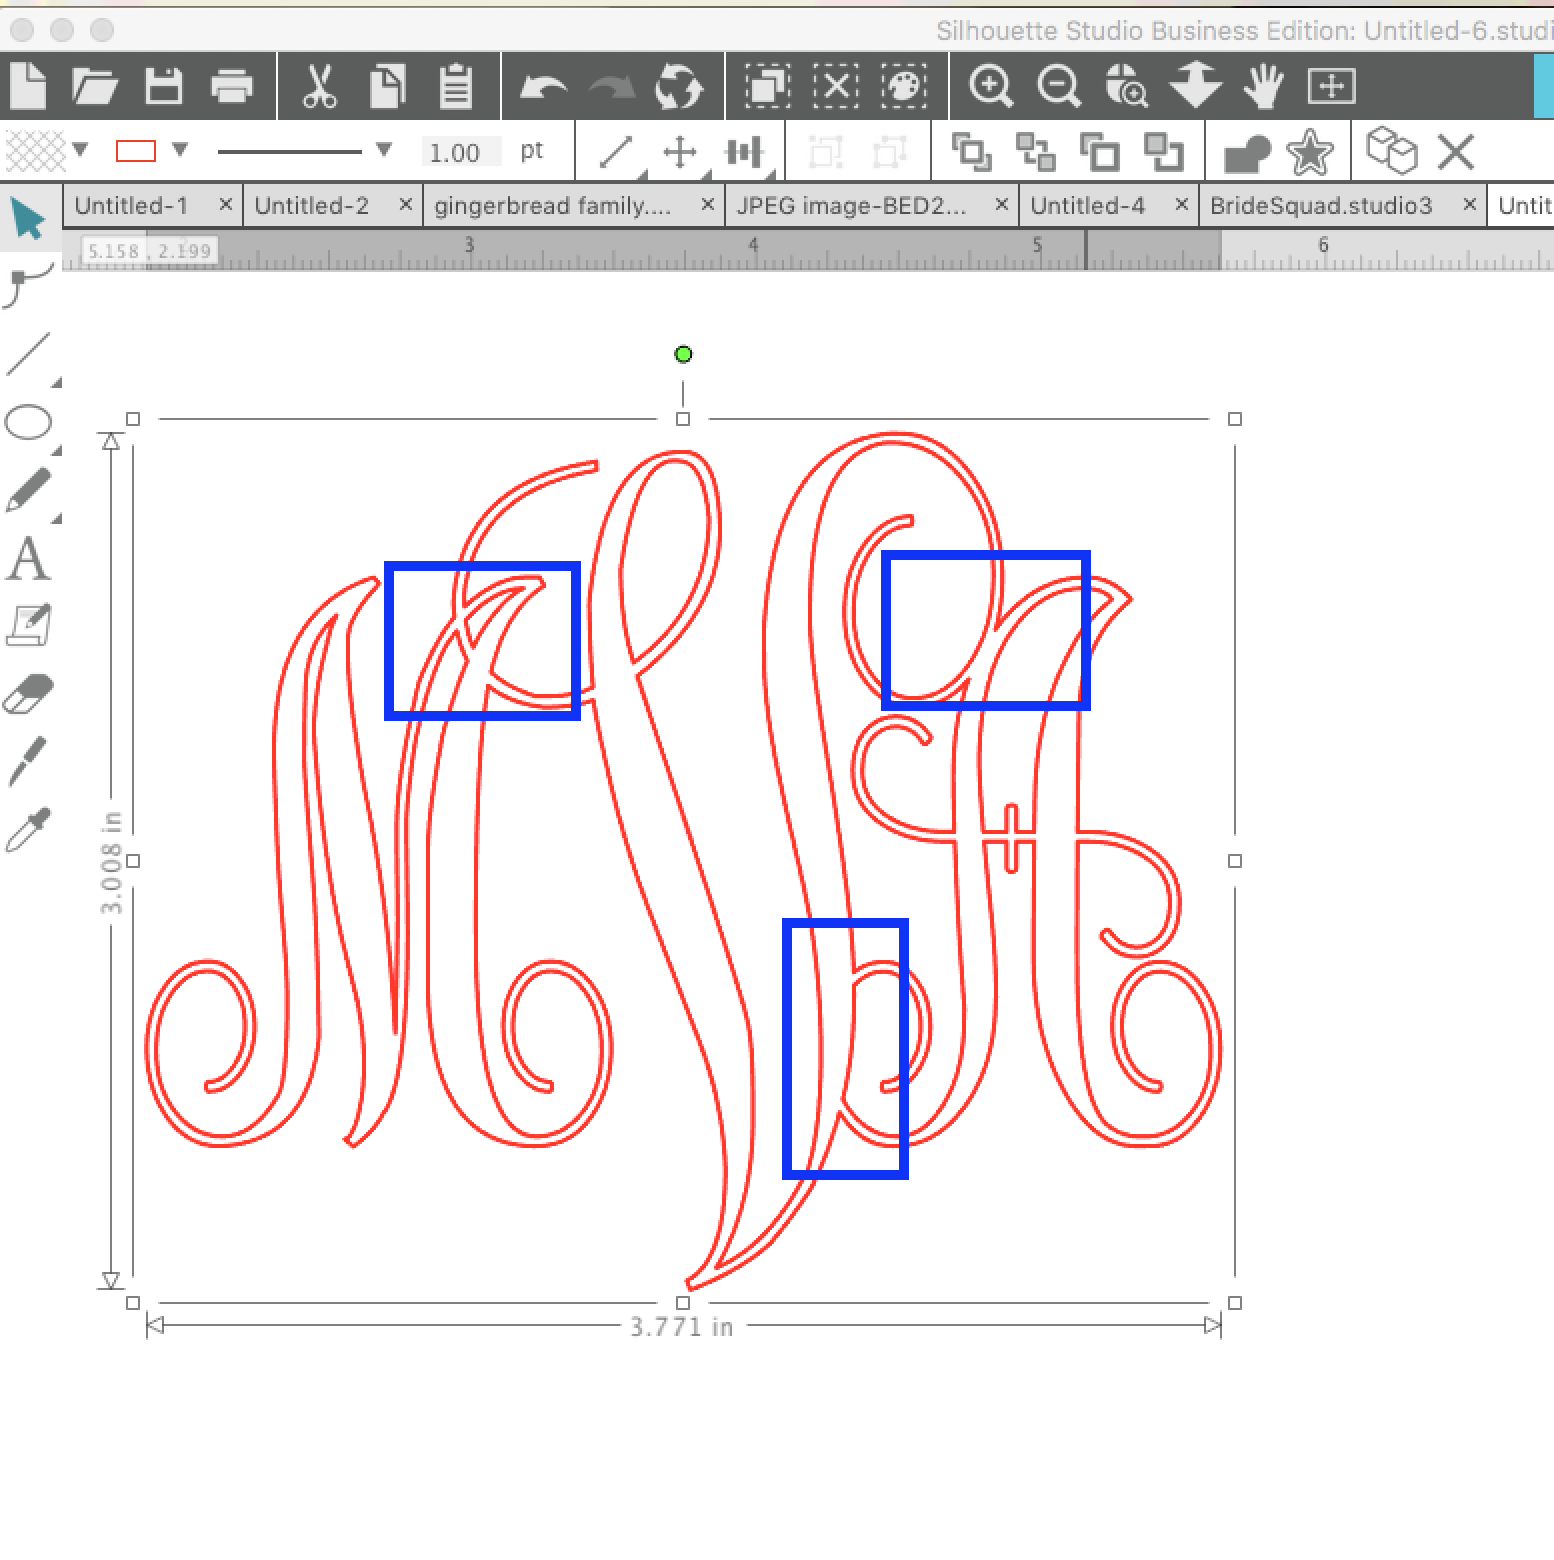Open the gingerbread family document tab
The height and width of the screenshot is (1560, 1554).
pyautogui.click(x=555, y=206)
